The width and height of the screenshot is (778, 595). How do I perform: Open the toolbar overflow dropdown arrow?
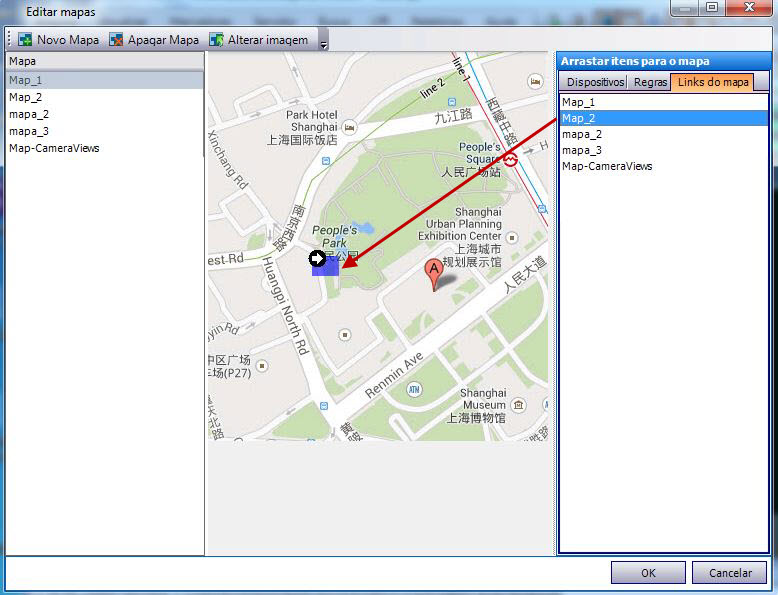pyautogui.click(x=324, y=44)
